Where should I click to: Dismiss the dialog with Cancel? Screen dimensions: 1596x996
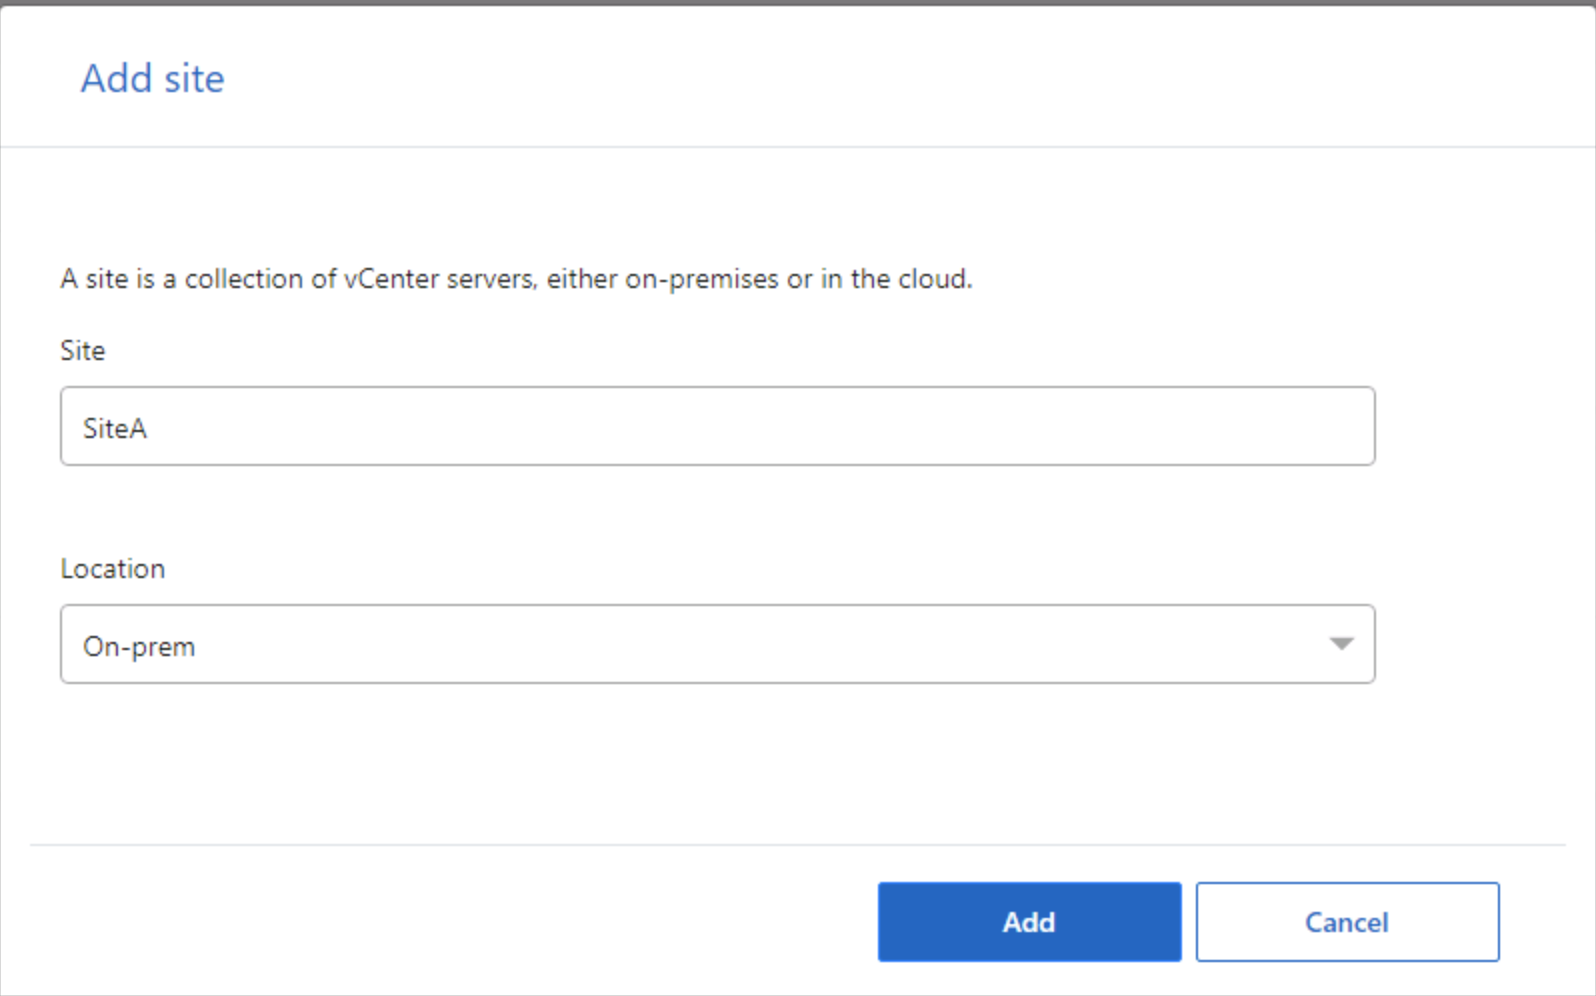[1346, 921]
